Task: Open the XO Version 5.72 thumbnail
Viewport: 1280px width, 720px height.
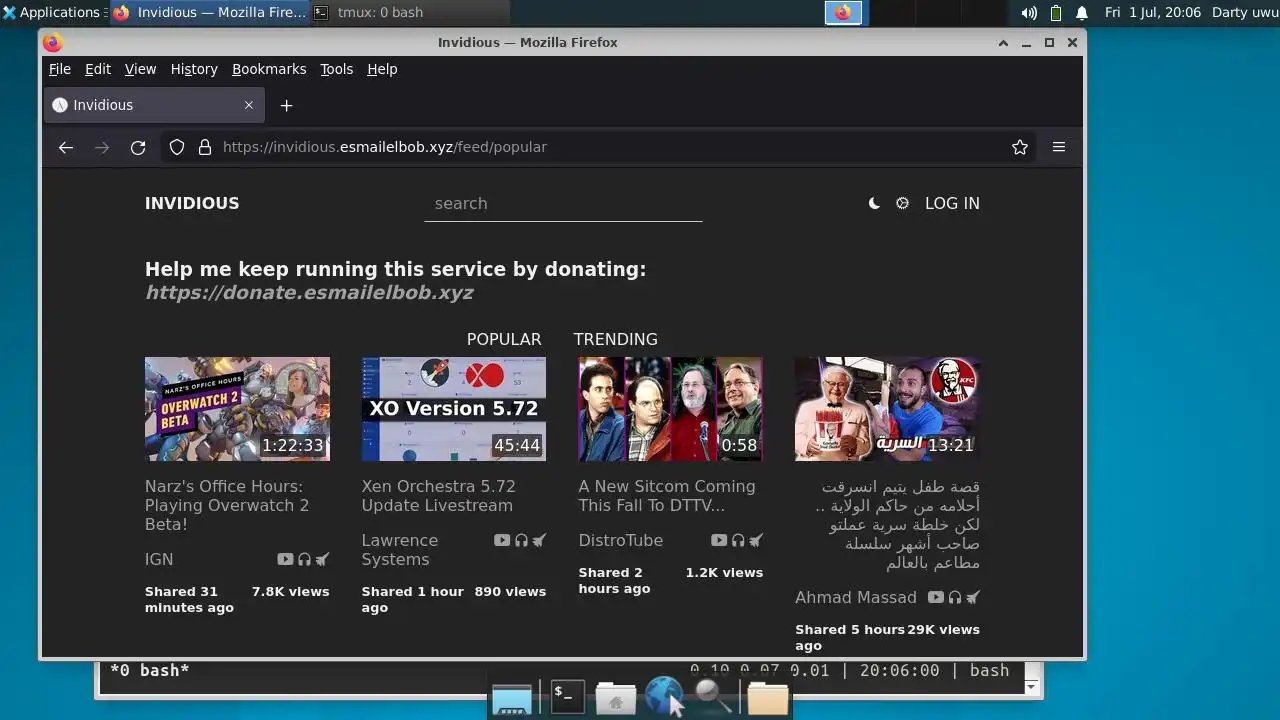Action: [454, 409]
